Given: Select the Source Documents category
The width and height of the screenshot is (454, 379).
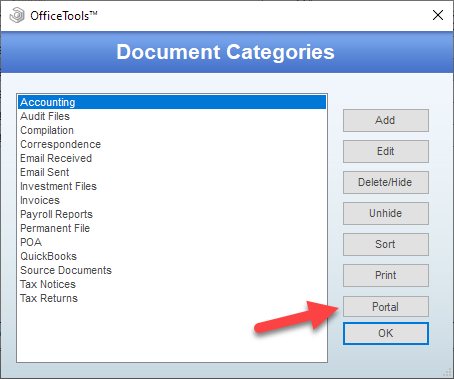Looking at the screenshot, I should (172, 270).
